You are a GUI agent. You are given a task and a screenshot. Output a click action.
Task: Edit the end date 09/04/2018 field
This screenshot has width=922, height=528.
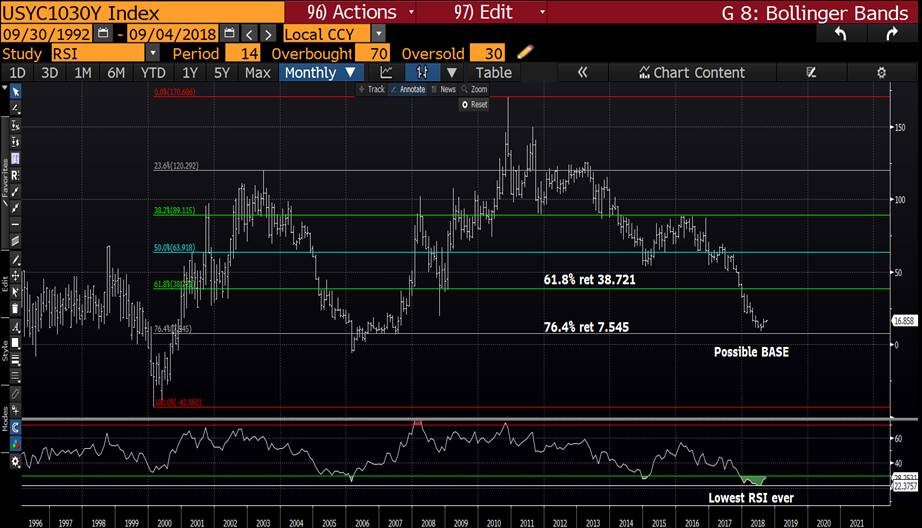click(x=173, y=34)
